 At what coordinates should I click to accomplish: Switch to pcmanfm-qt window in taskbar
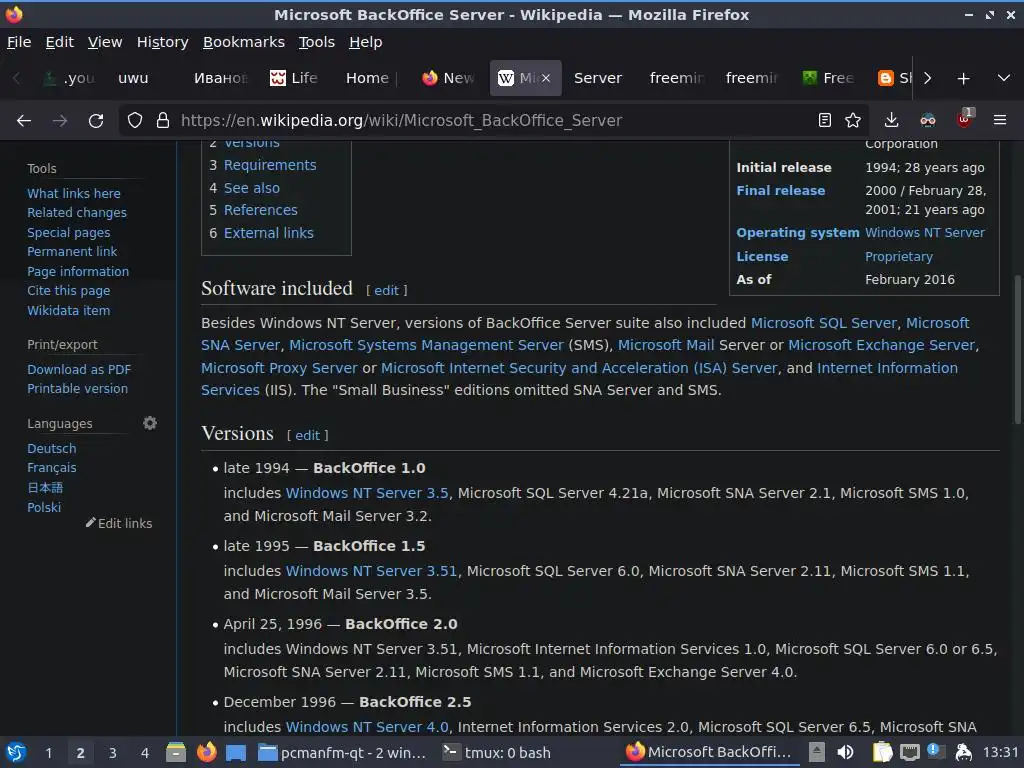click(342, 753)
